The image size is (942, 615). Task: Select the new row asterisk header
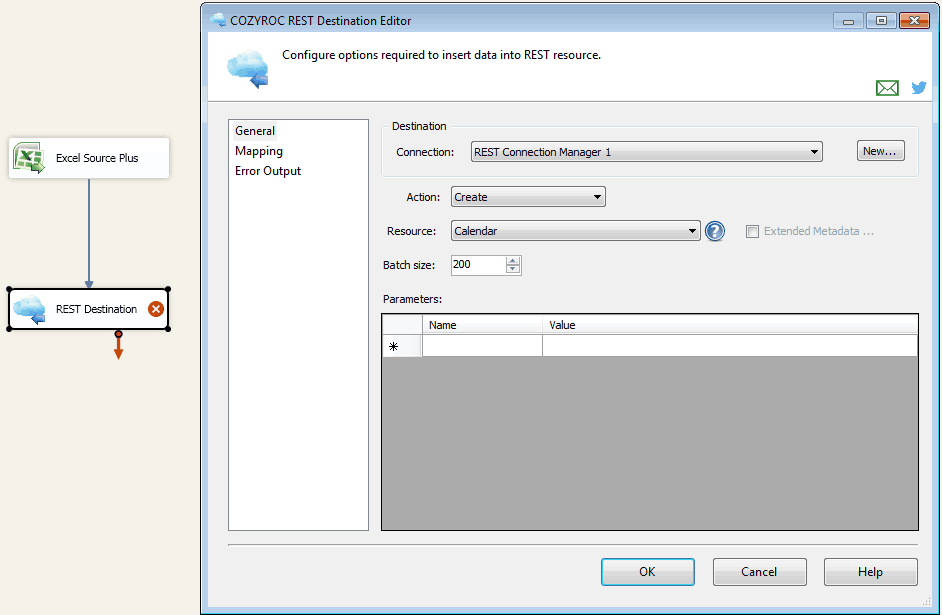click(x=402, y=346)
